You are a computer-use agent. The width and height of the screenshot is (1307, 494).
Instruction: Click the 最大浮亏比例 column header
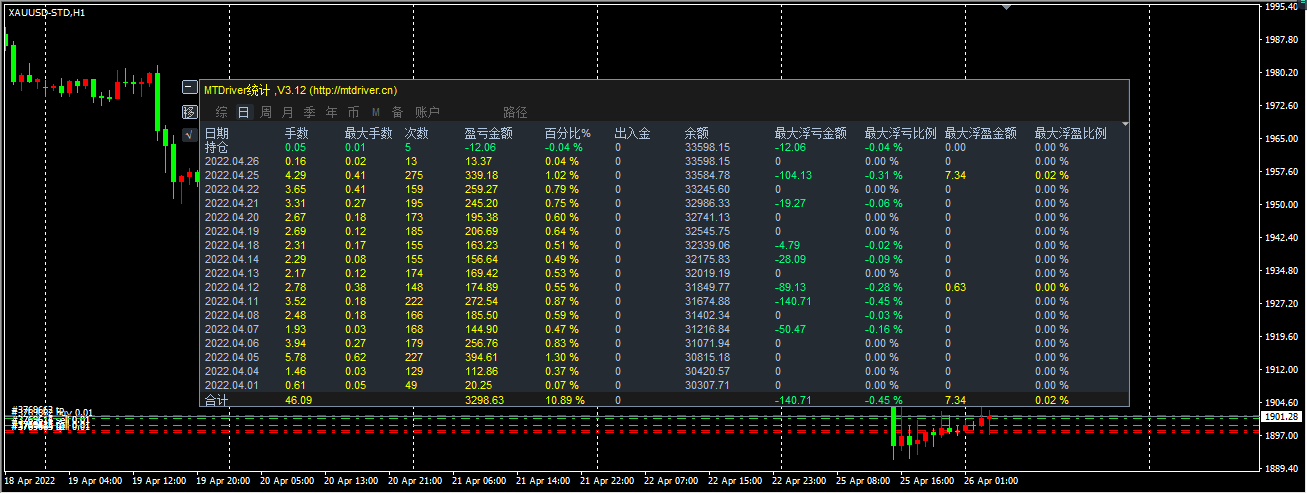coord(901,133)
